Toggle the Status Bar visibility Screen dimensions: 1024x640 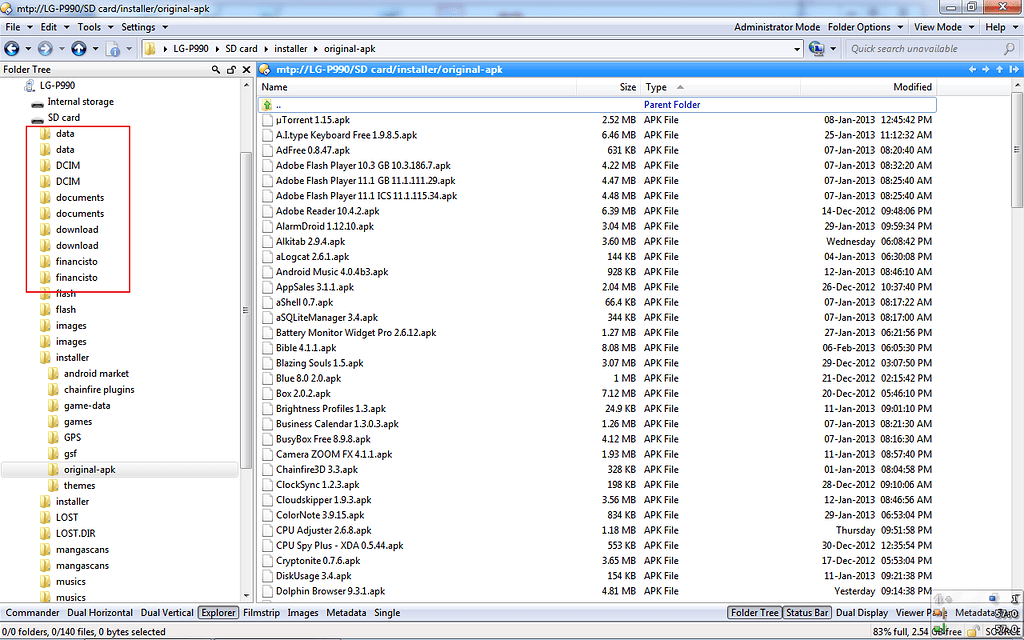805,613
